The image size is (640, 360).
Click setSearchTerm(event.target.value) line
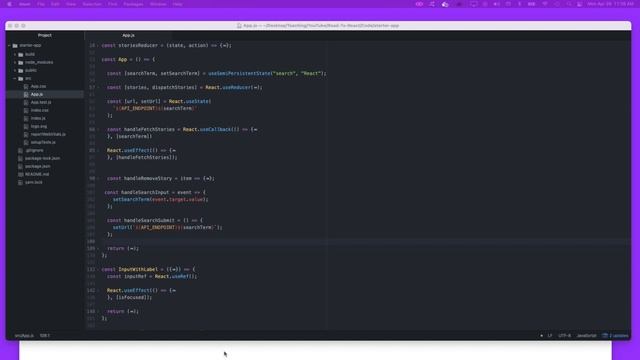pos(160,200)
